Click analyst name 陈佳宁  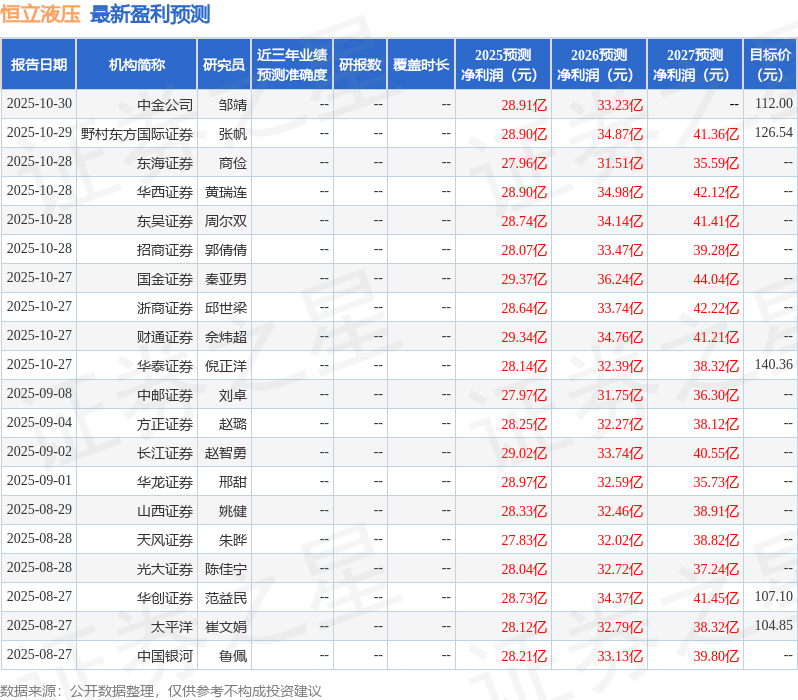coord(226,569)
